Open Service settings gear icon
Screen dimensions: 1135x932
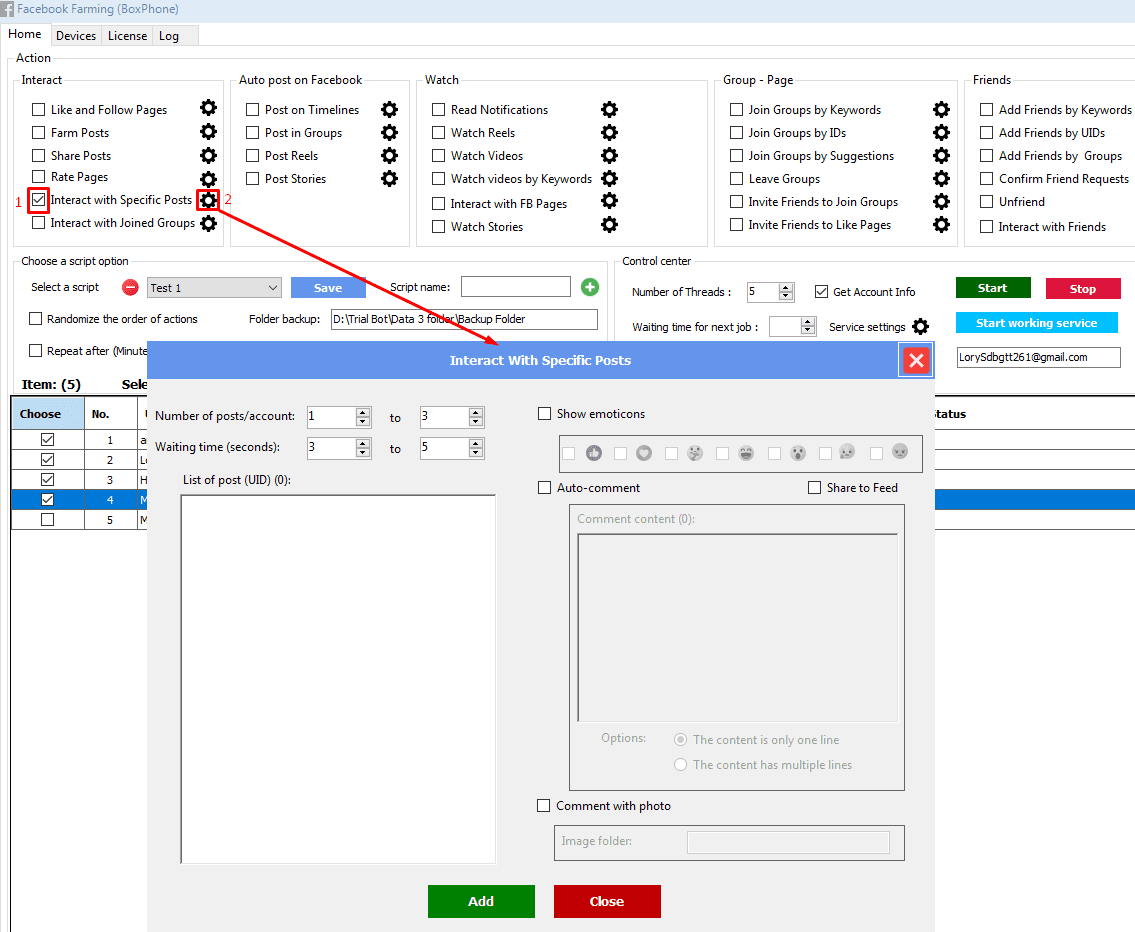point(920,326)
